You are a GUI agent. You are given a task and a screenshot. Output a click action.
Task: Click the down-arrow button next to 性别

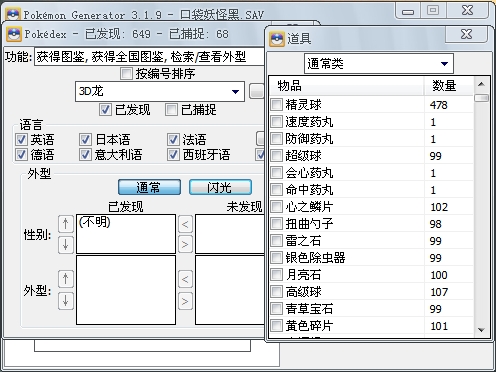coord(66,245)
